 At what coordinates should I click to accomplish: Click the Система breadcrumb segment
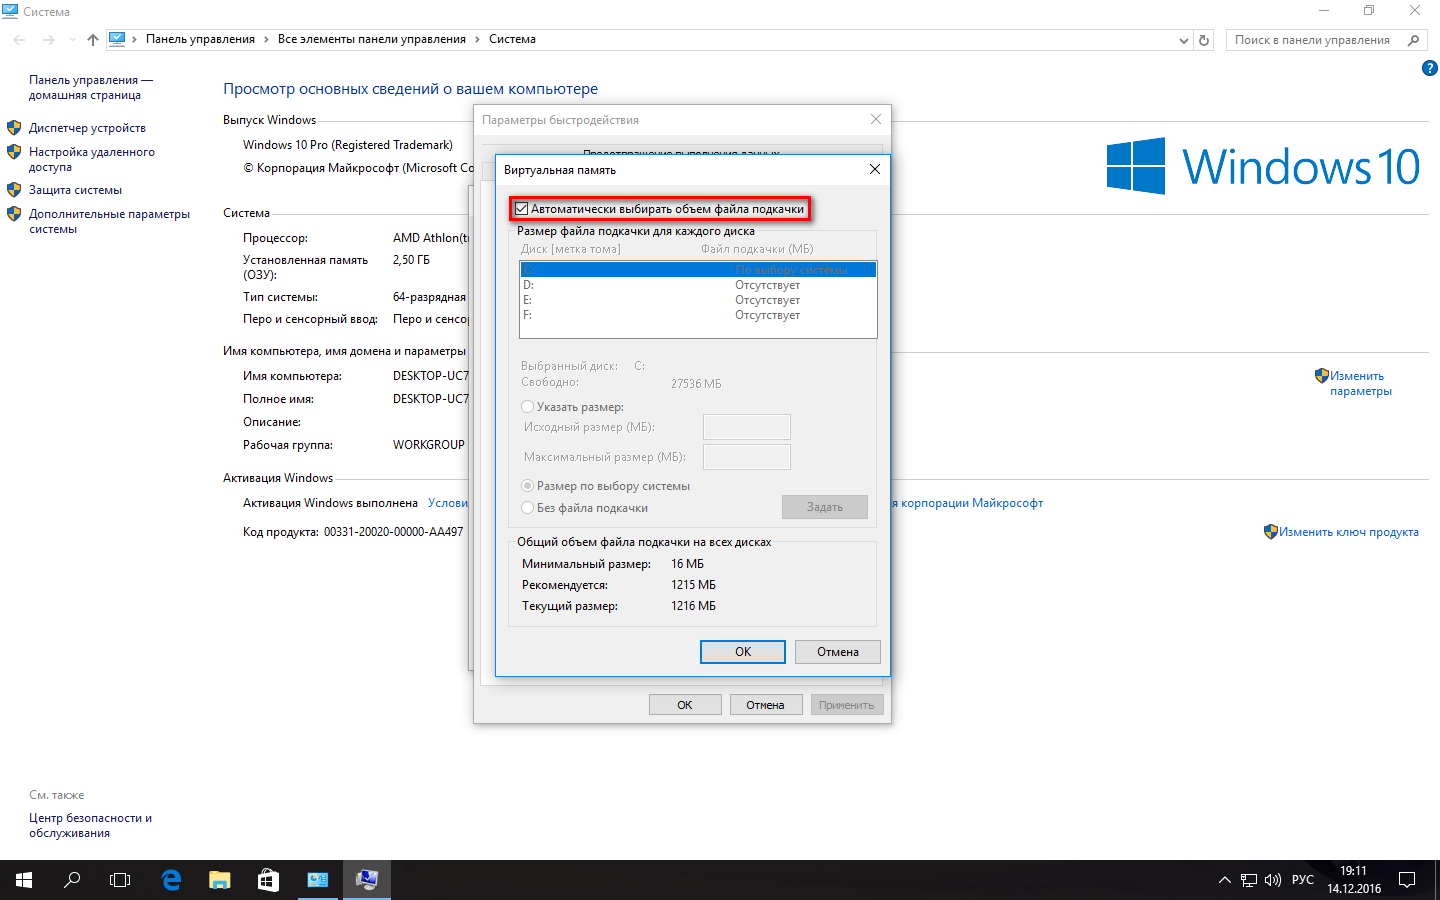[x=512, y=39]
